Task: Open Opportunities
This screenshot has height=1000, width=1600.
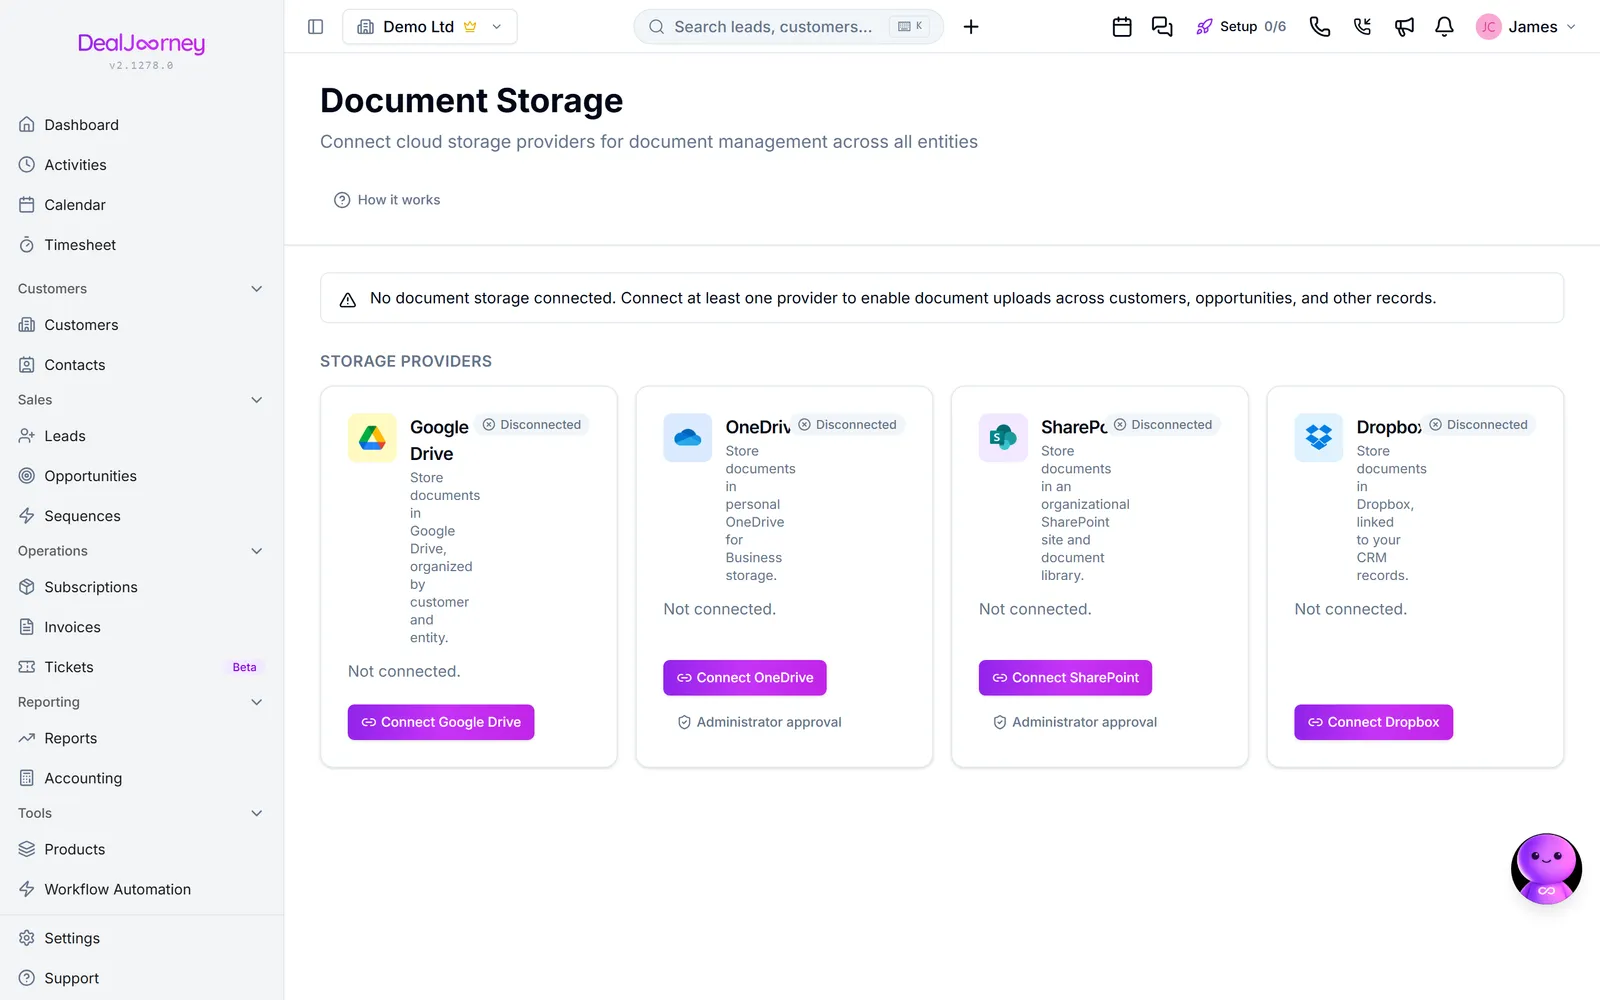Action: tap(141, 476)
